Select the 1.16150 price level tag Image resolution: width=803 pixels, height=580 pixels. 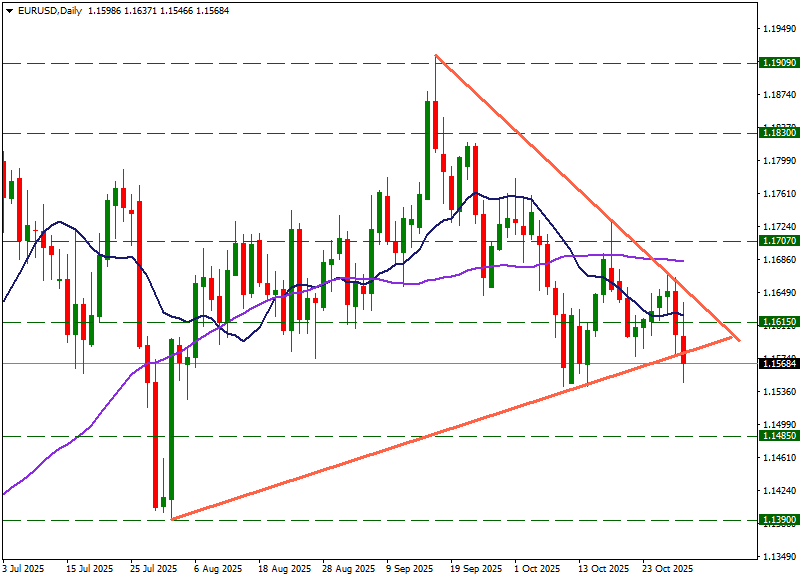(x=779, y=322)
